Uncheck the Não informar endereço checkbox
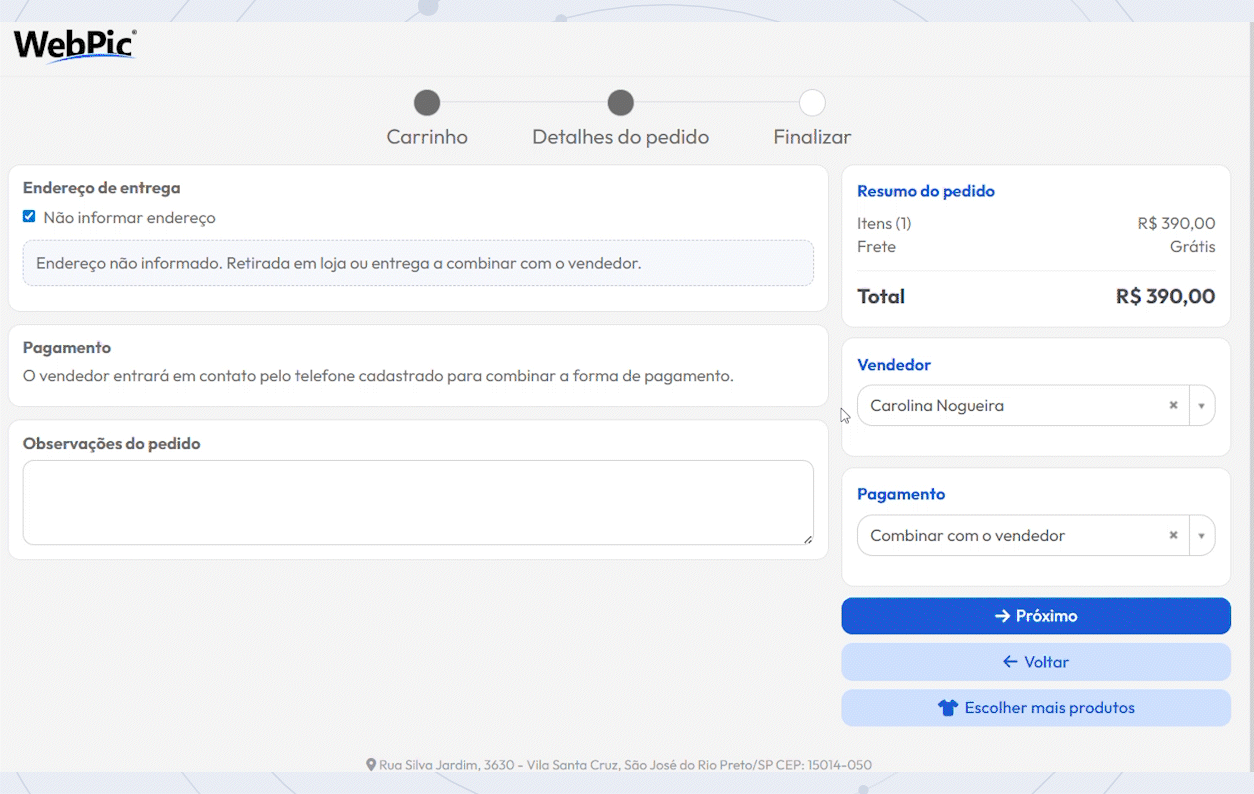This screenshot has width=1254, height=794. click(x=29, y=217)
